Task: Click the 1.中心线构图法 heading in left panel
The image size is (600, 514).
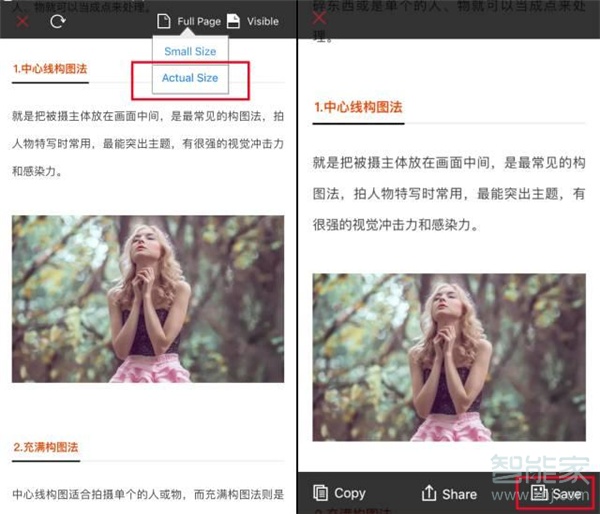Action: tap(50, 70)
